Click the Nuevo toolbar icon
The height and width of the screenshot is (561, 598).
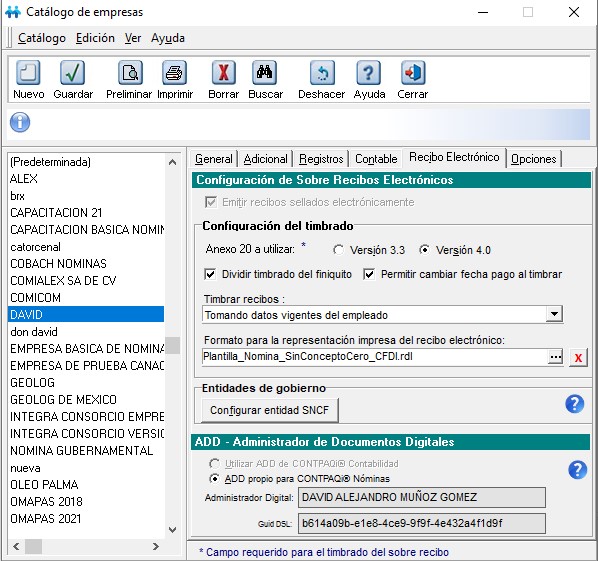[x=28, y=72]
